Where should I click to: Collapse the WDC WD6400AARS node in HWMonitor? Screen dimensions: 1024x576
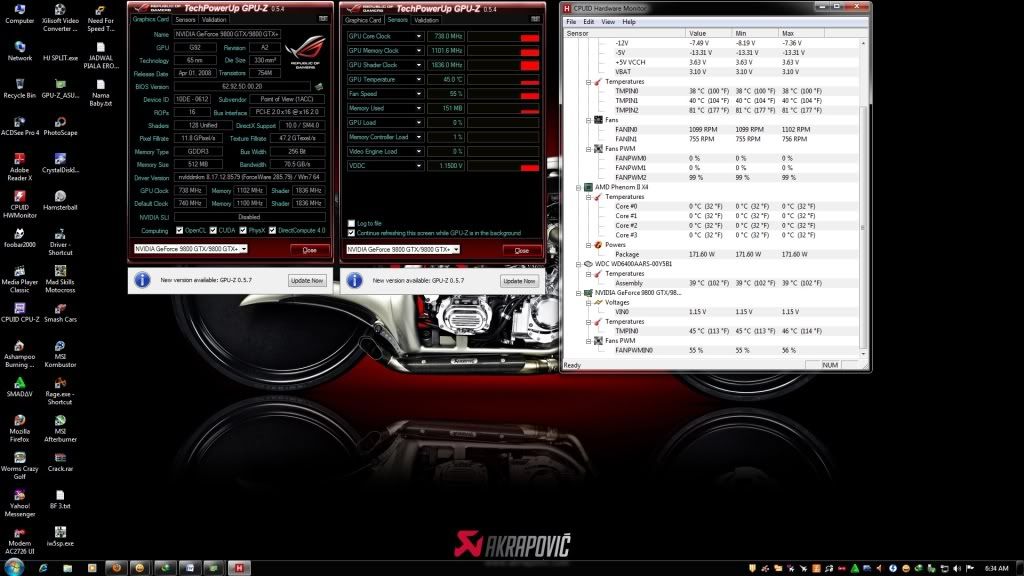579,264
